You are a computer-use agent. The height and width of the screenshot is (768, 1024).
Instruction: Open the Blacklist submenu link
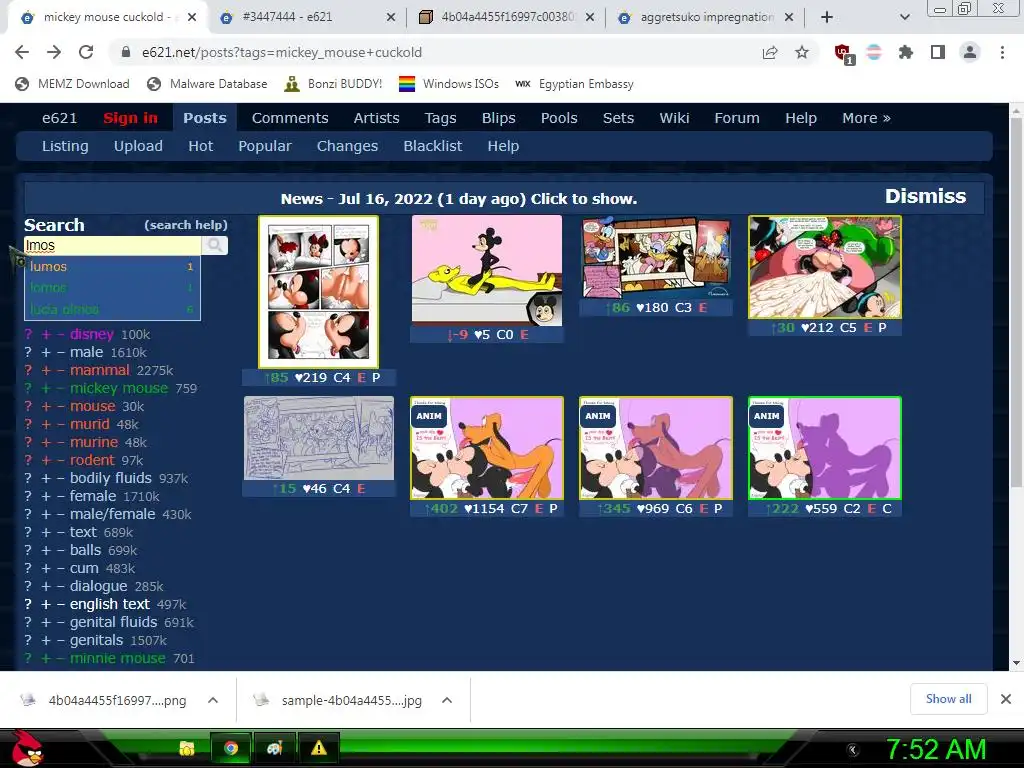tap(432, 146)
